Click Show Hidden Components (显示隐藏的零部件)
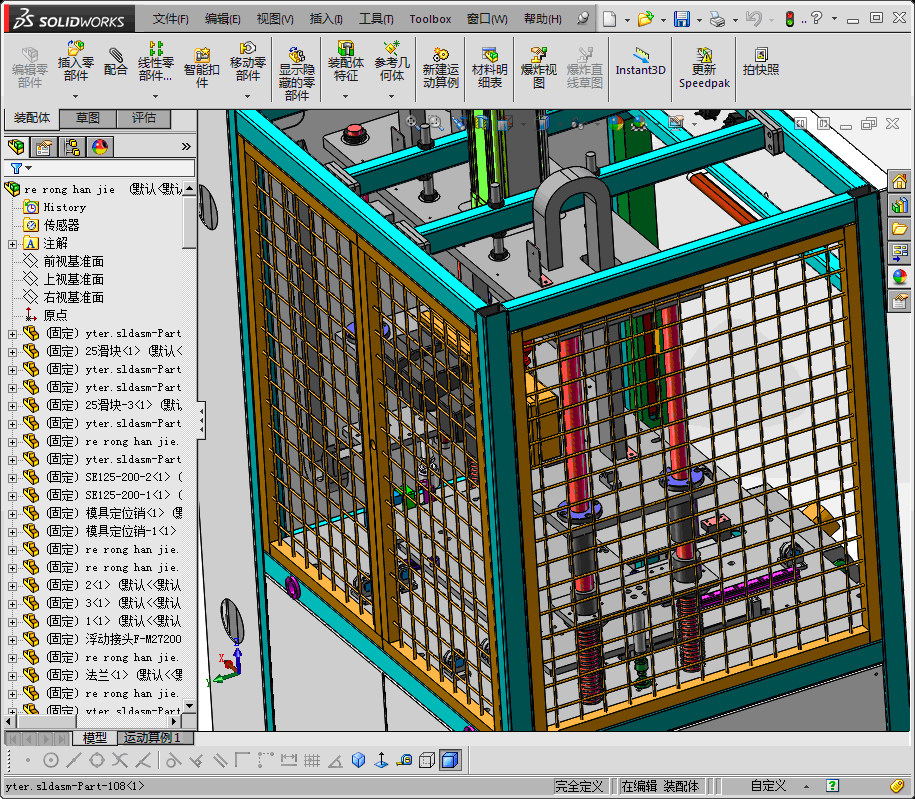This screenshot has height=799, width=915. pos(296,72)
